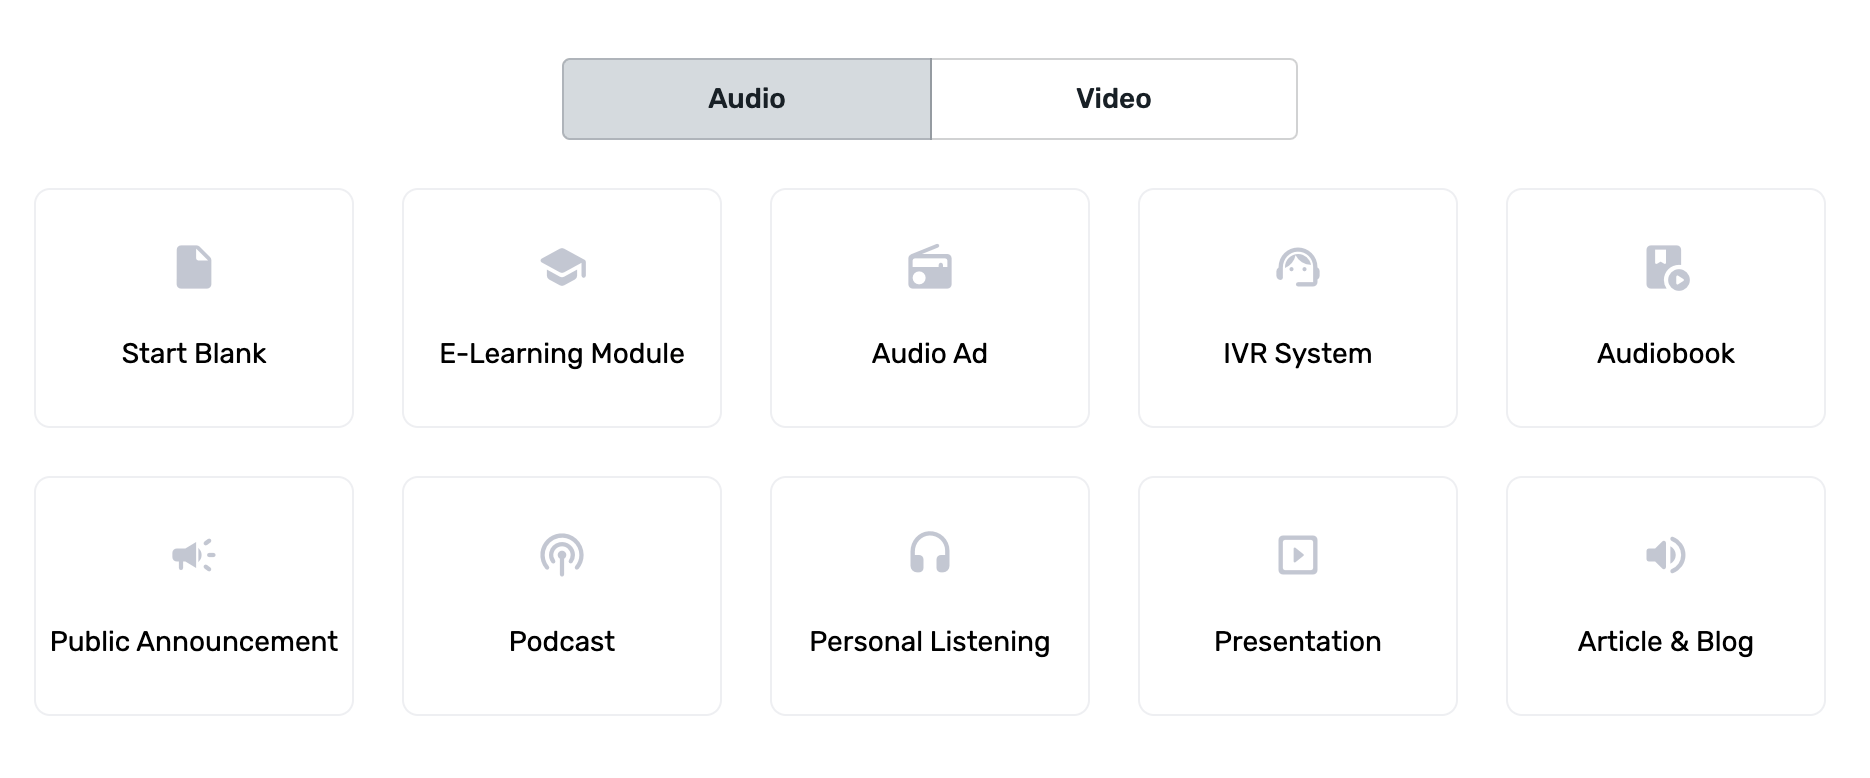This screenshot has height=778, width=1870.
Task: Choose Article & Blog label
Action: coord(1666,642)
